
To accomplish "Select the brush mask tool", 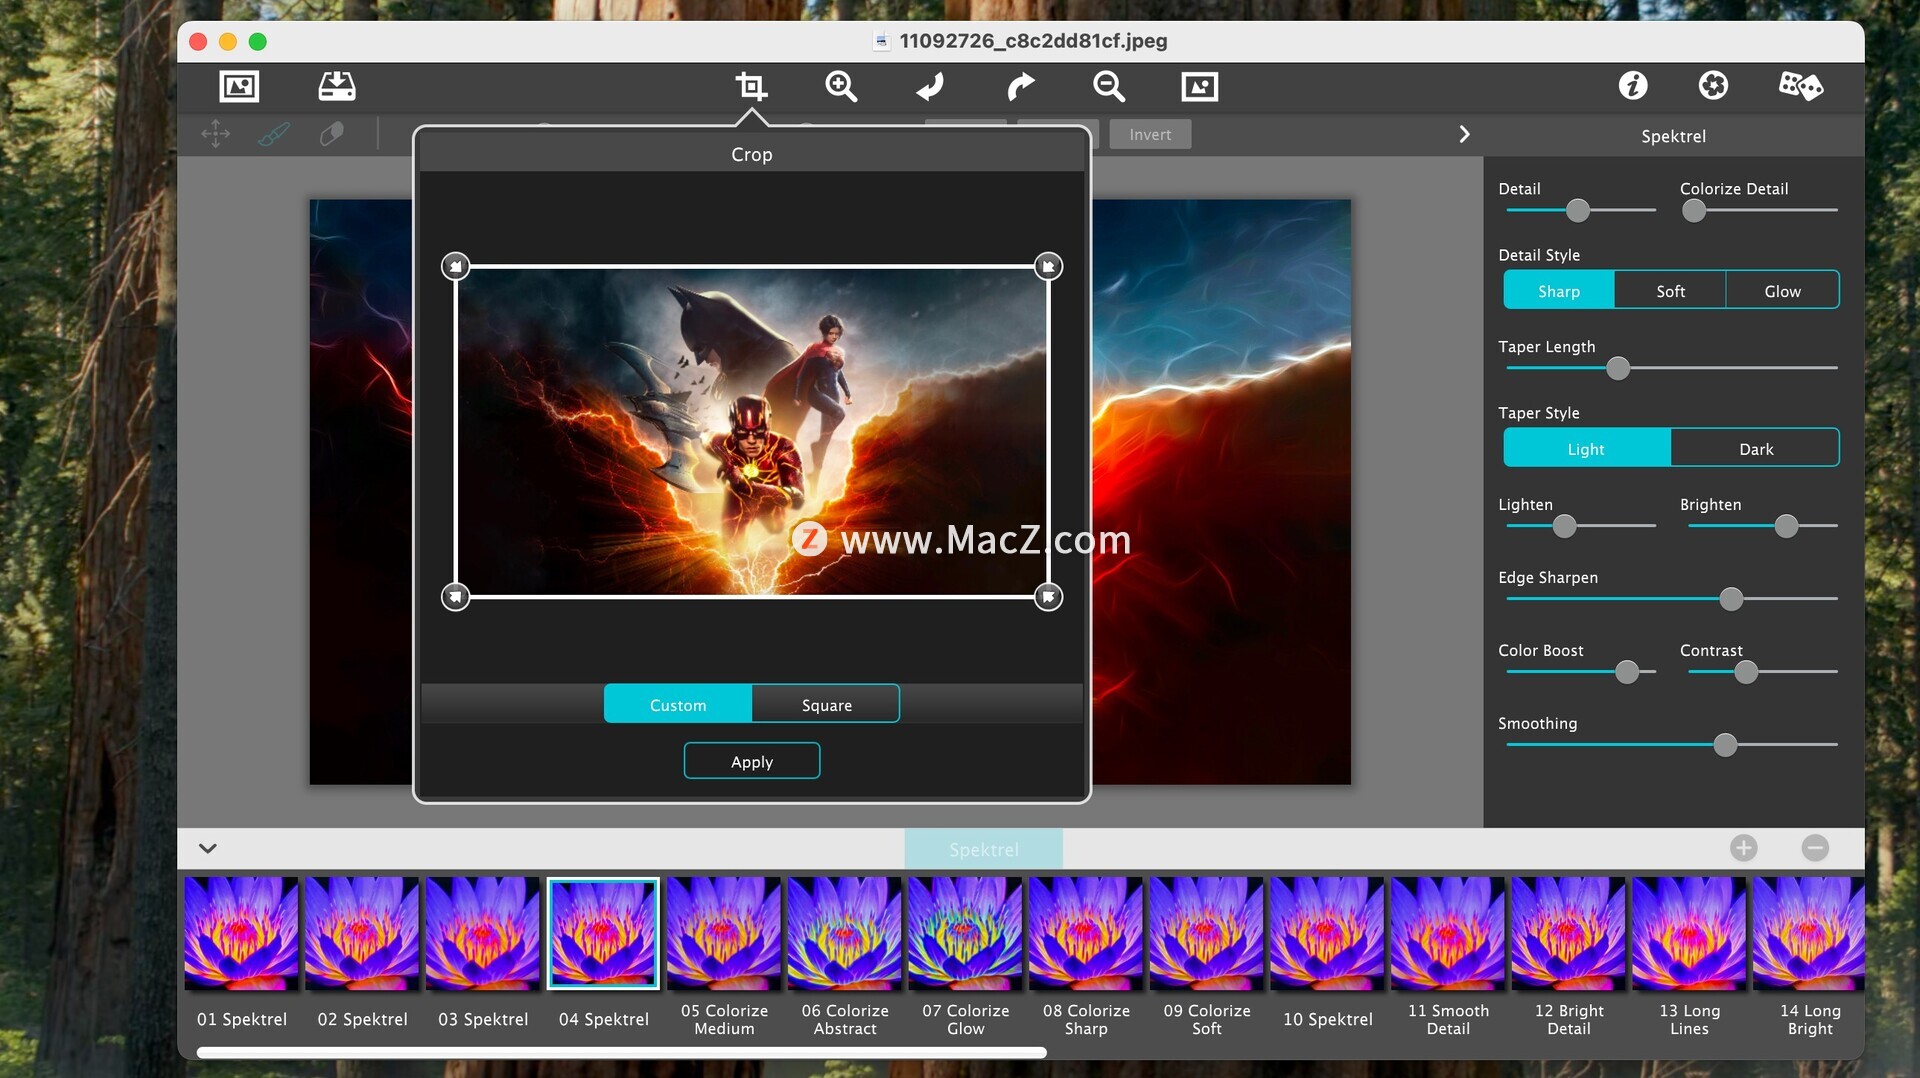I will [x=273, y=134].
